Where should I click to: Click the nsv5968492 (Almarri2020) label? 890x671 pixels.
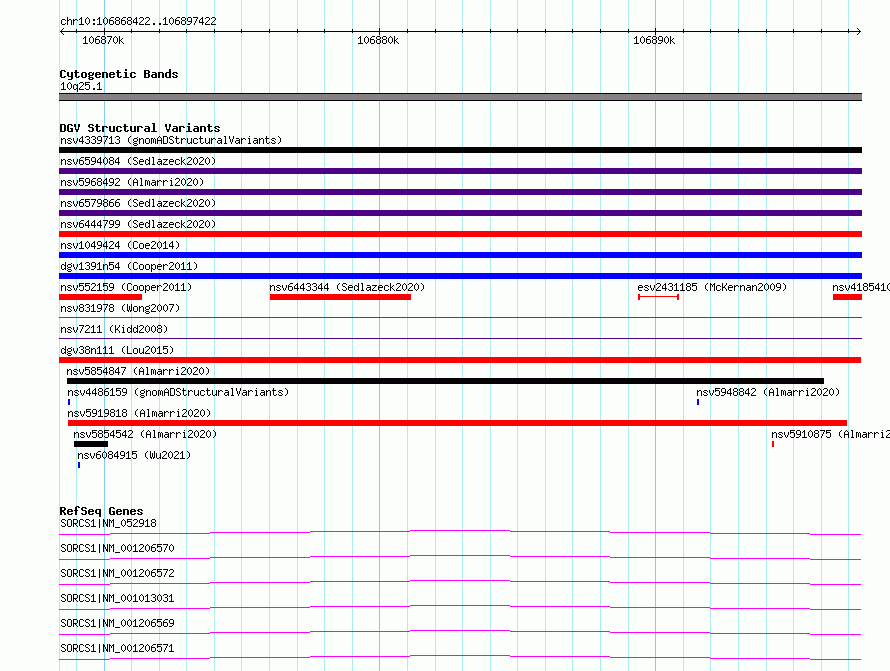pos(132,182)
